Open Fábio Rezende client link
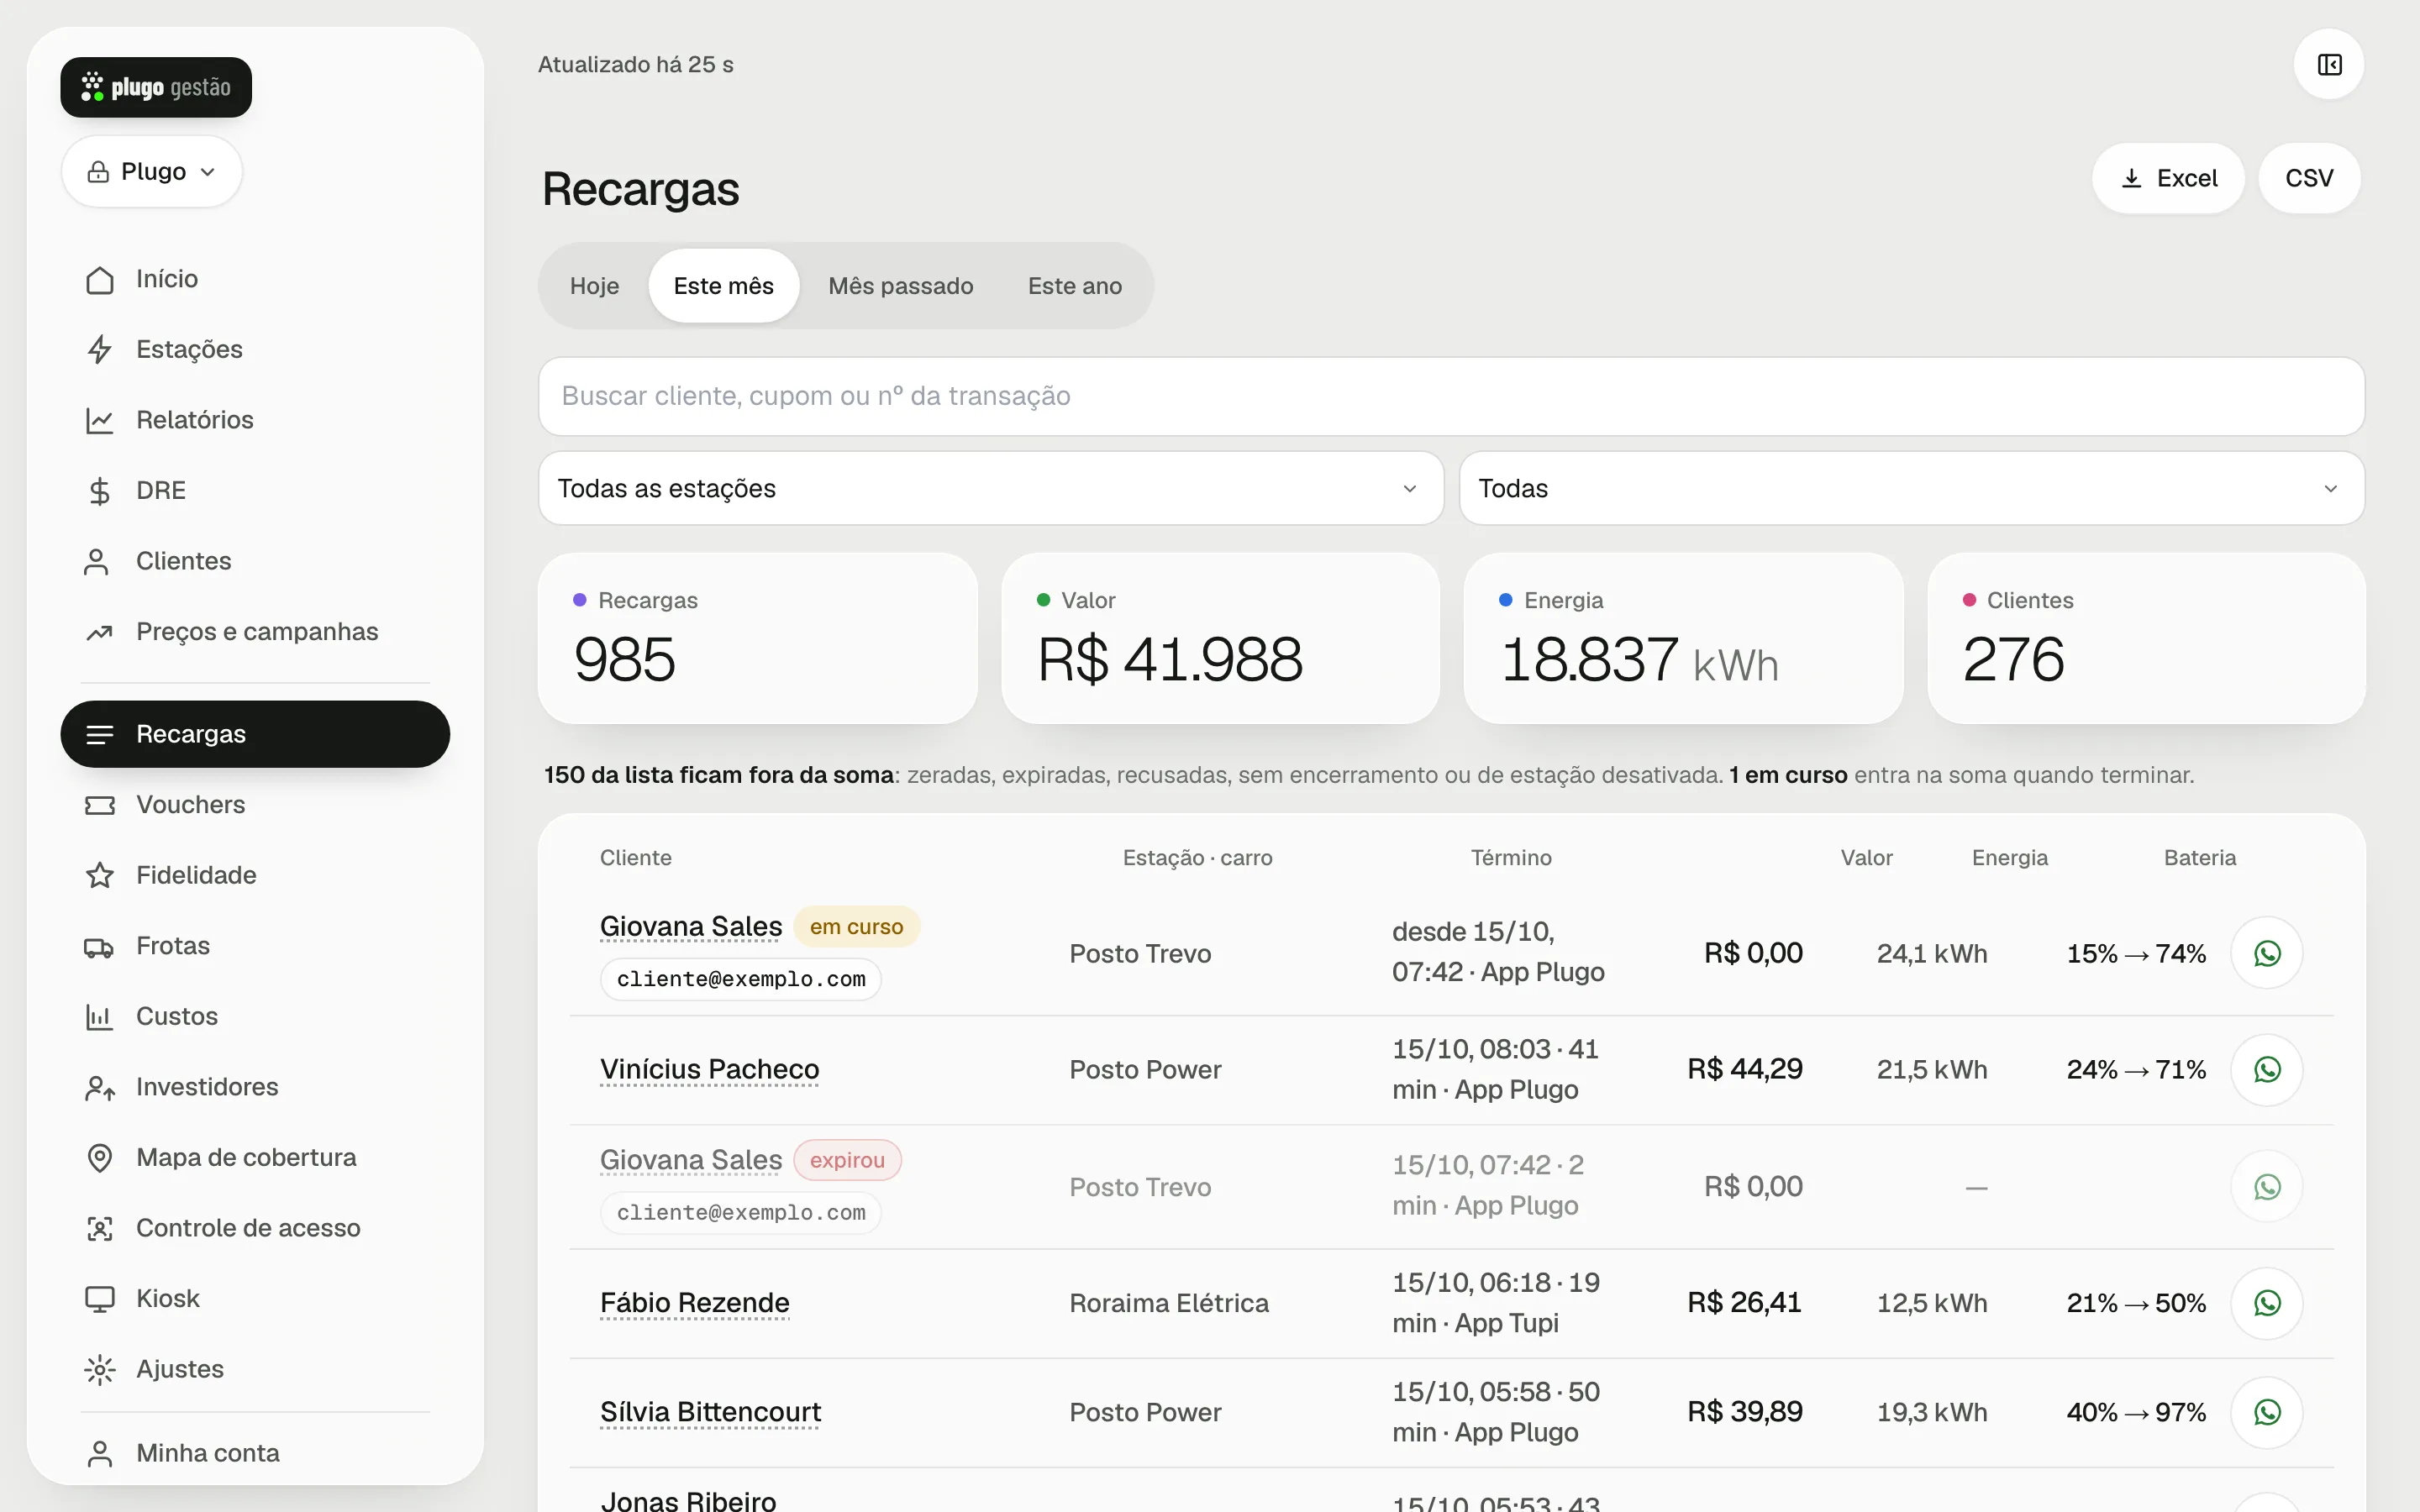 click(694, 1303)
